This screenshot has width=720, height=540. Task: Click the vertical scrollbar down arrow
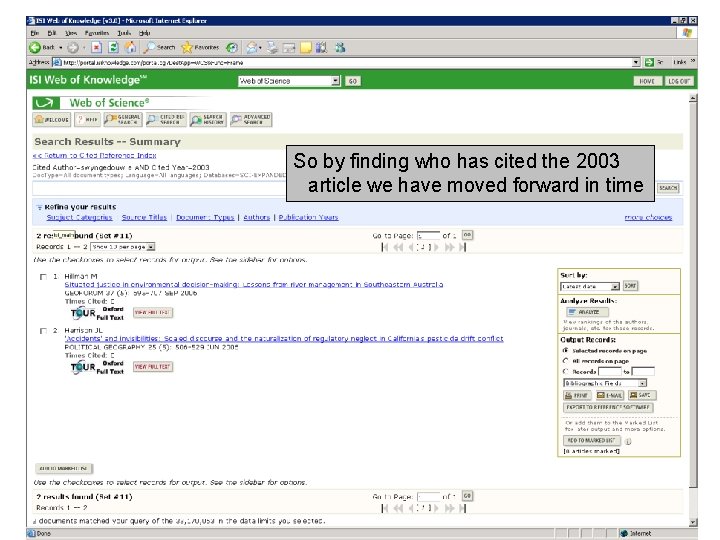pyautogui.click(x=693, y=523)
